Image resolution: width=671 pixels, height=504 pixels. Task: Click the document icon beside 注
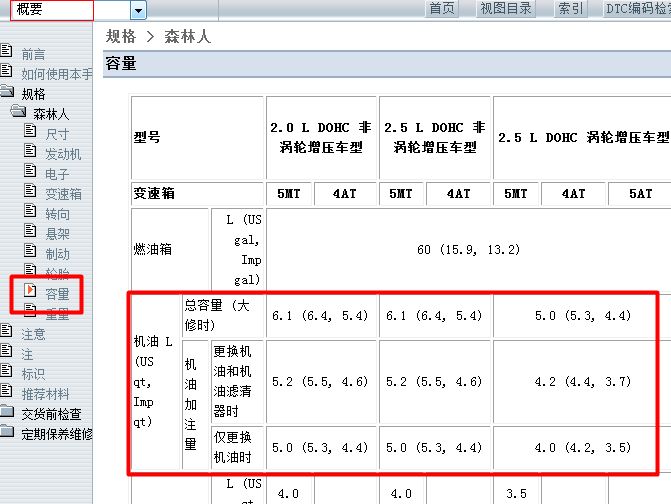(6, 350)
